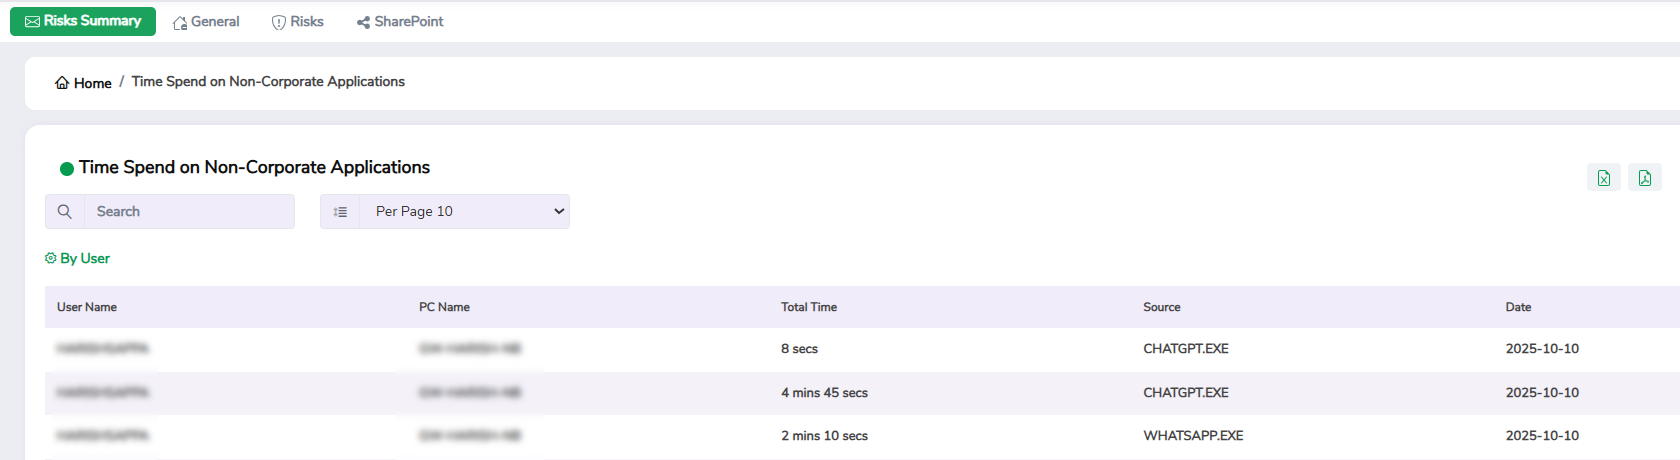Click the PC Name column header

[444, 307]
